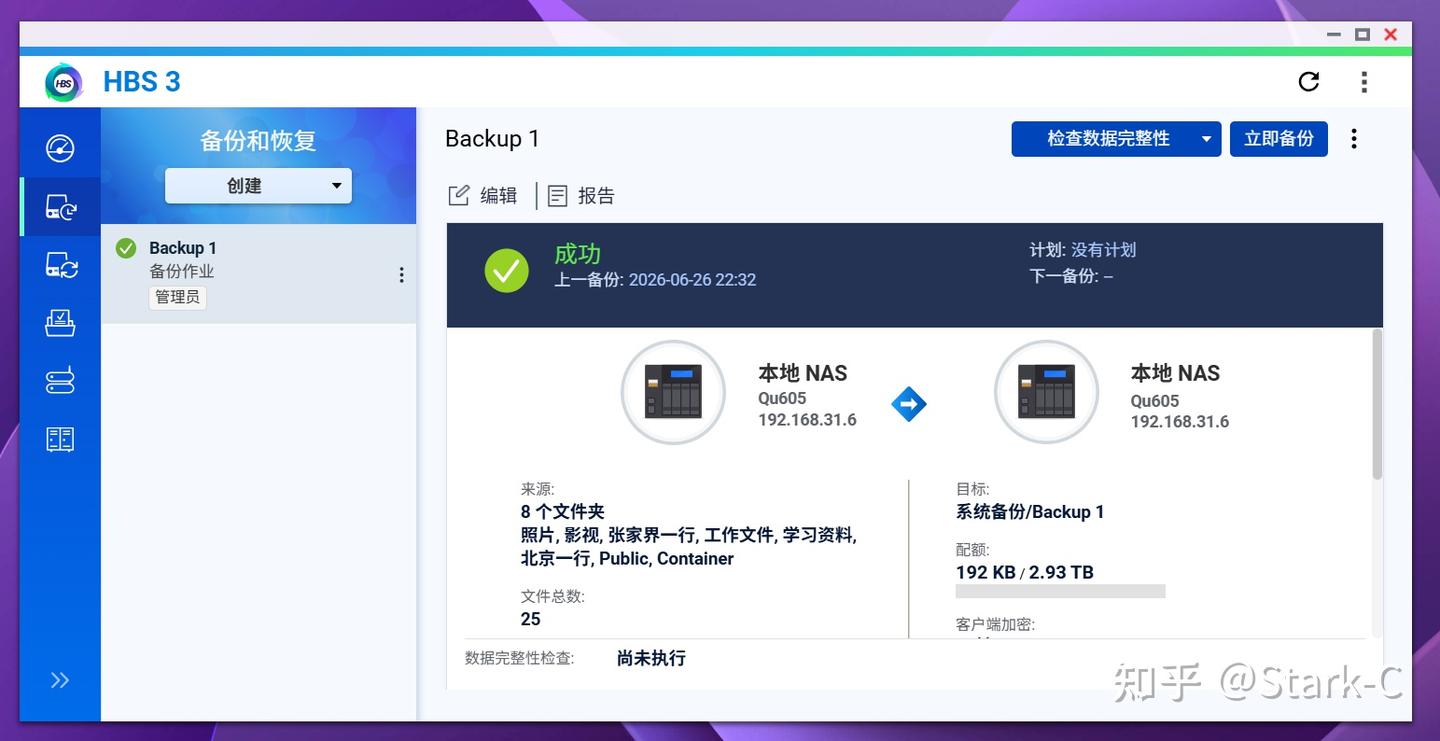Viewport: 1440px width, 741px height.
Task: Click the green success check on Backup 1 list item
Action: click(126, 248)
